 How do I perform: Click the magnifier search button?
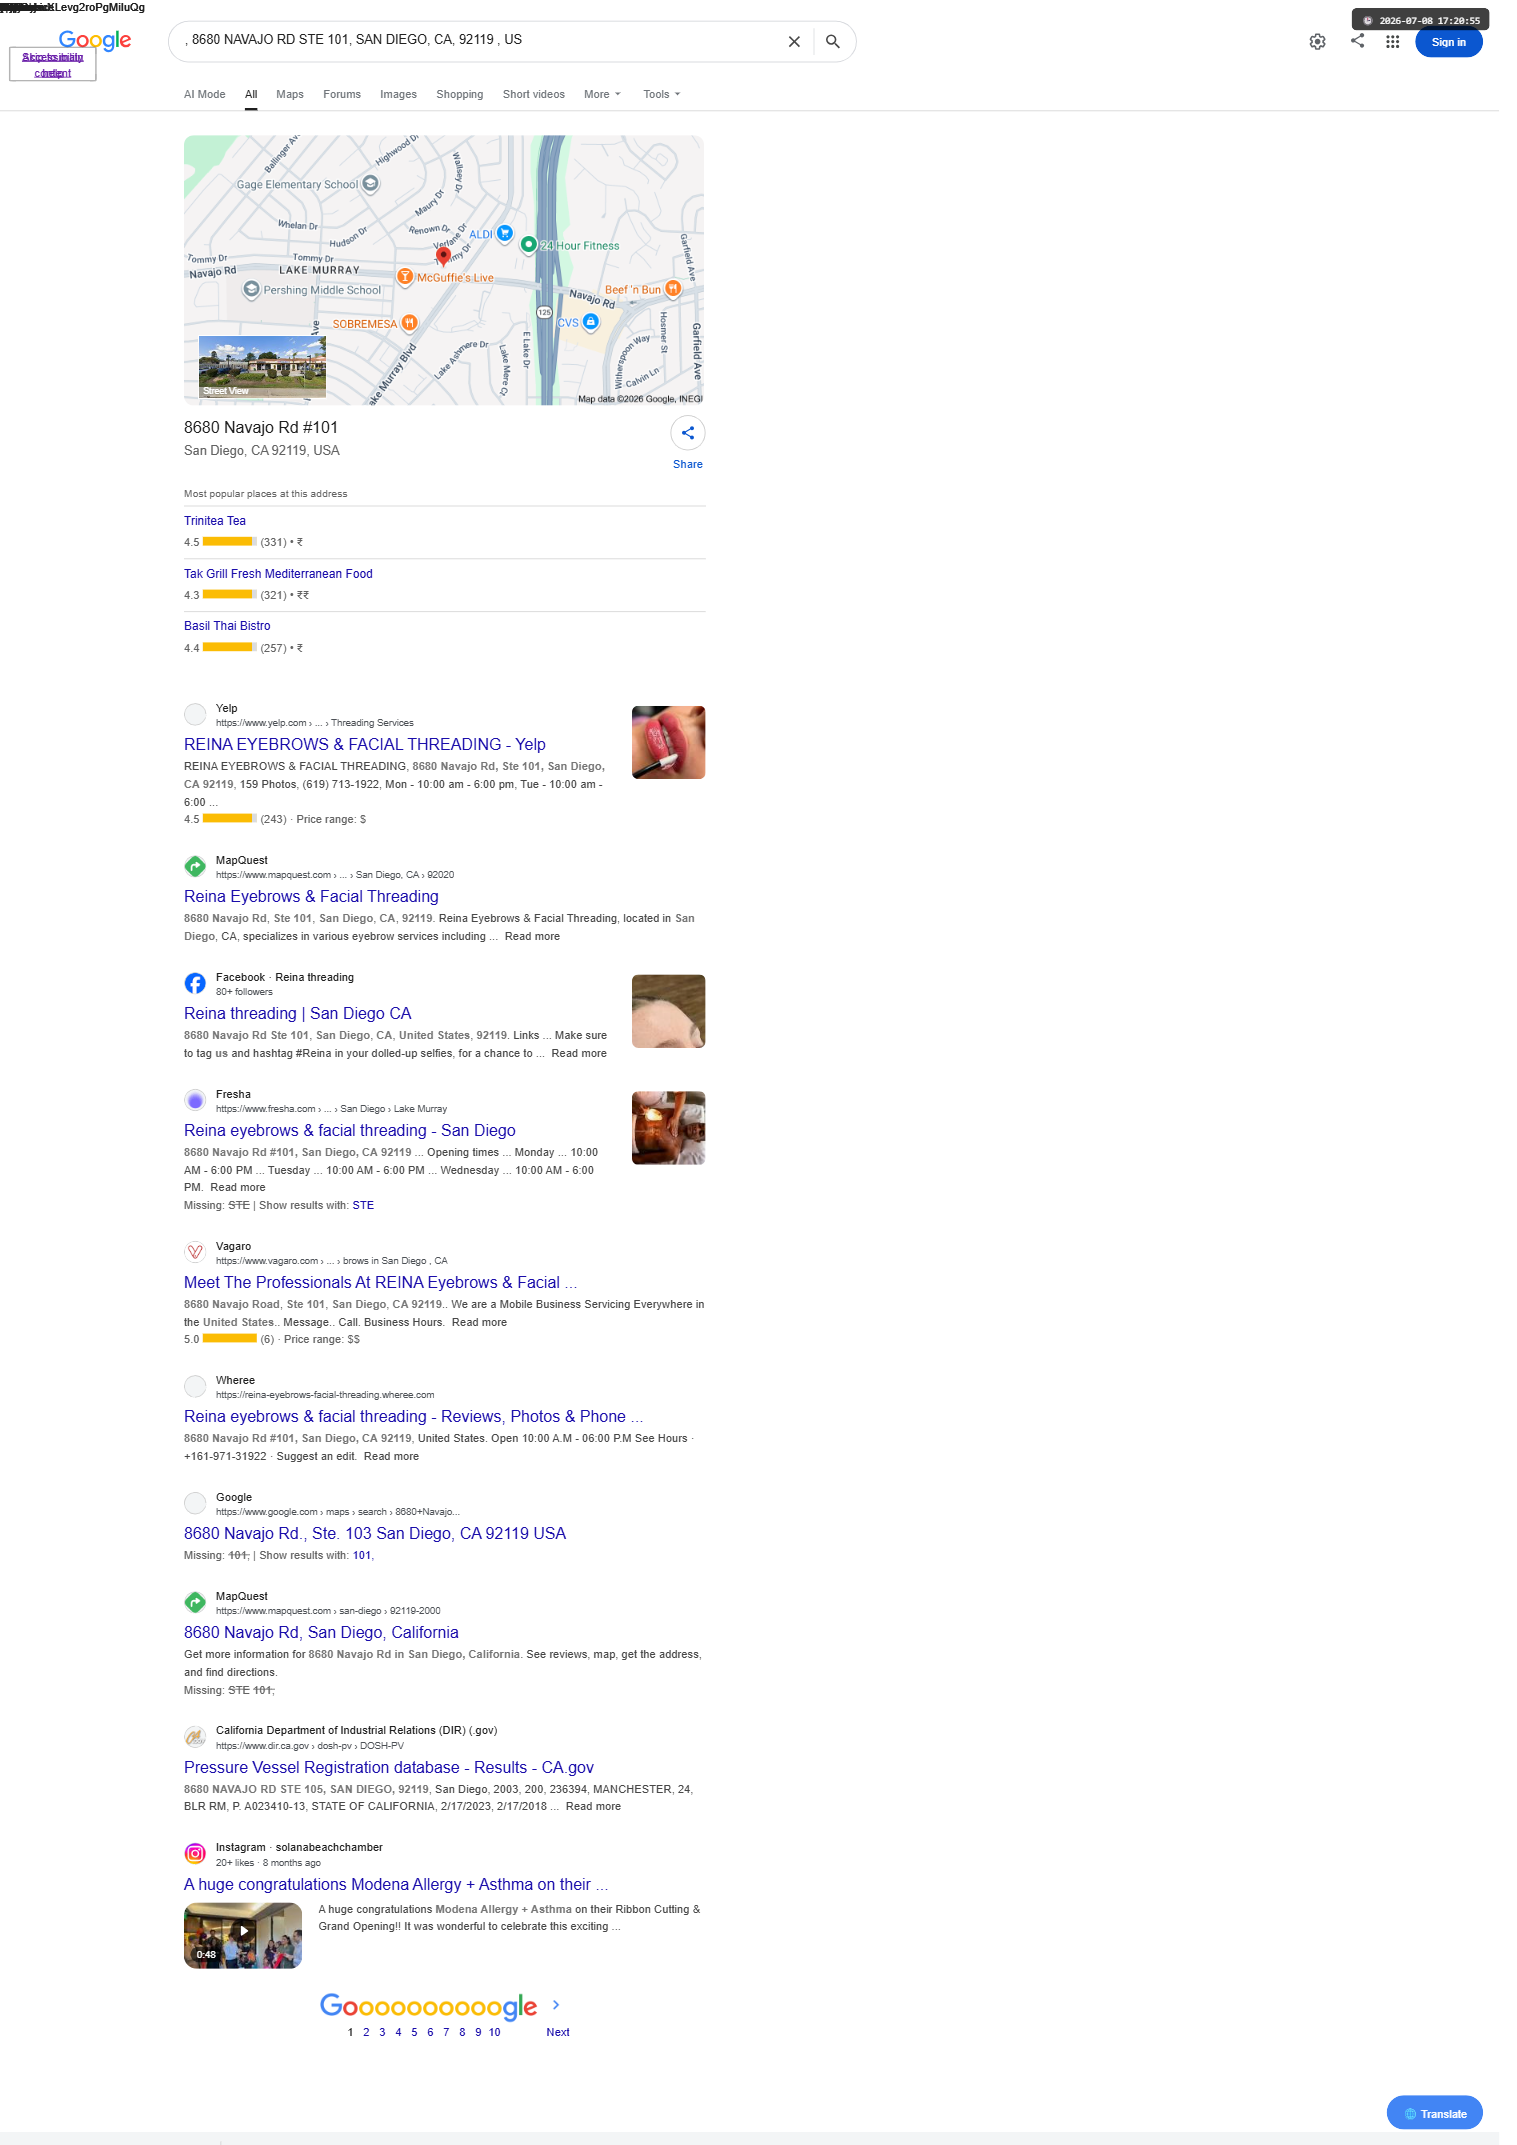(x=832, y=42)
